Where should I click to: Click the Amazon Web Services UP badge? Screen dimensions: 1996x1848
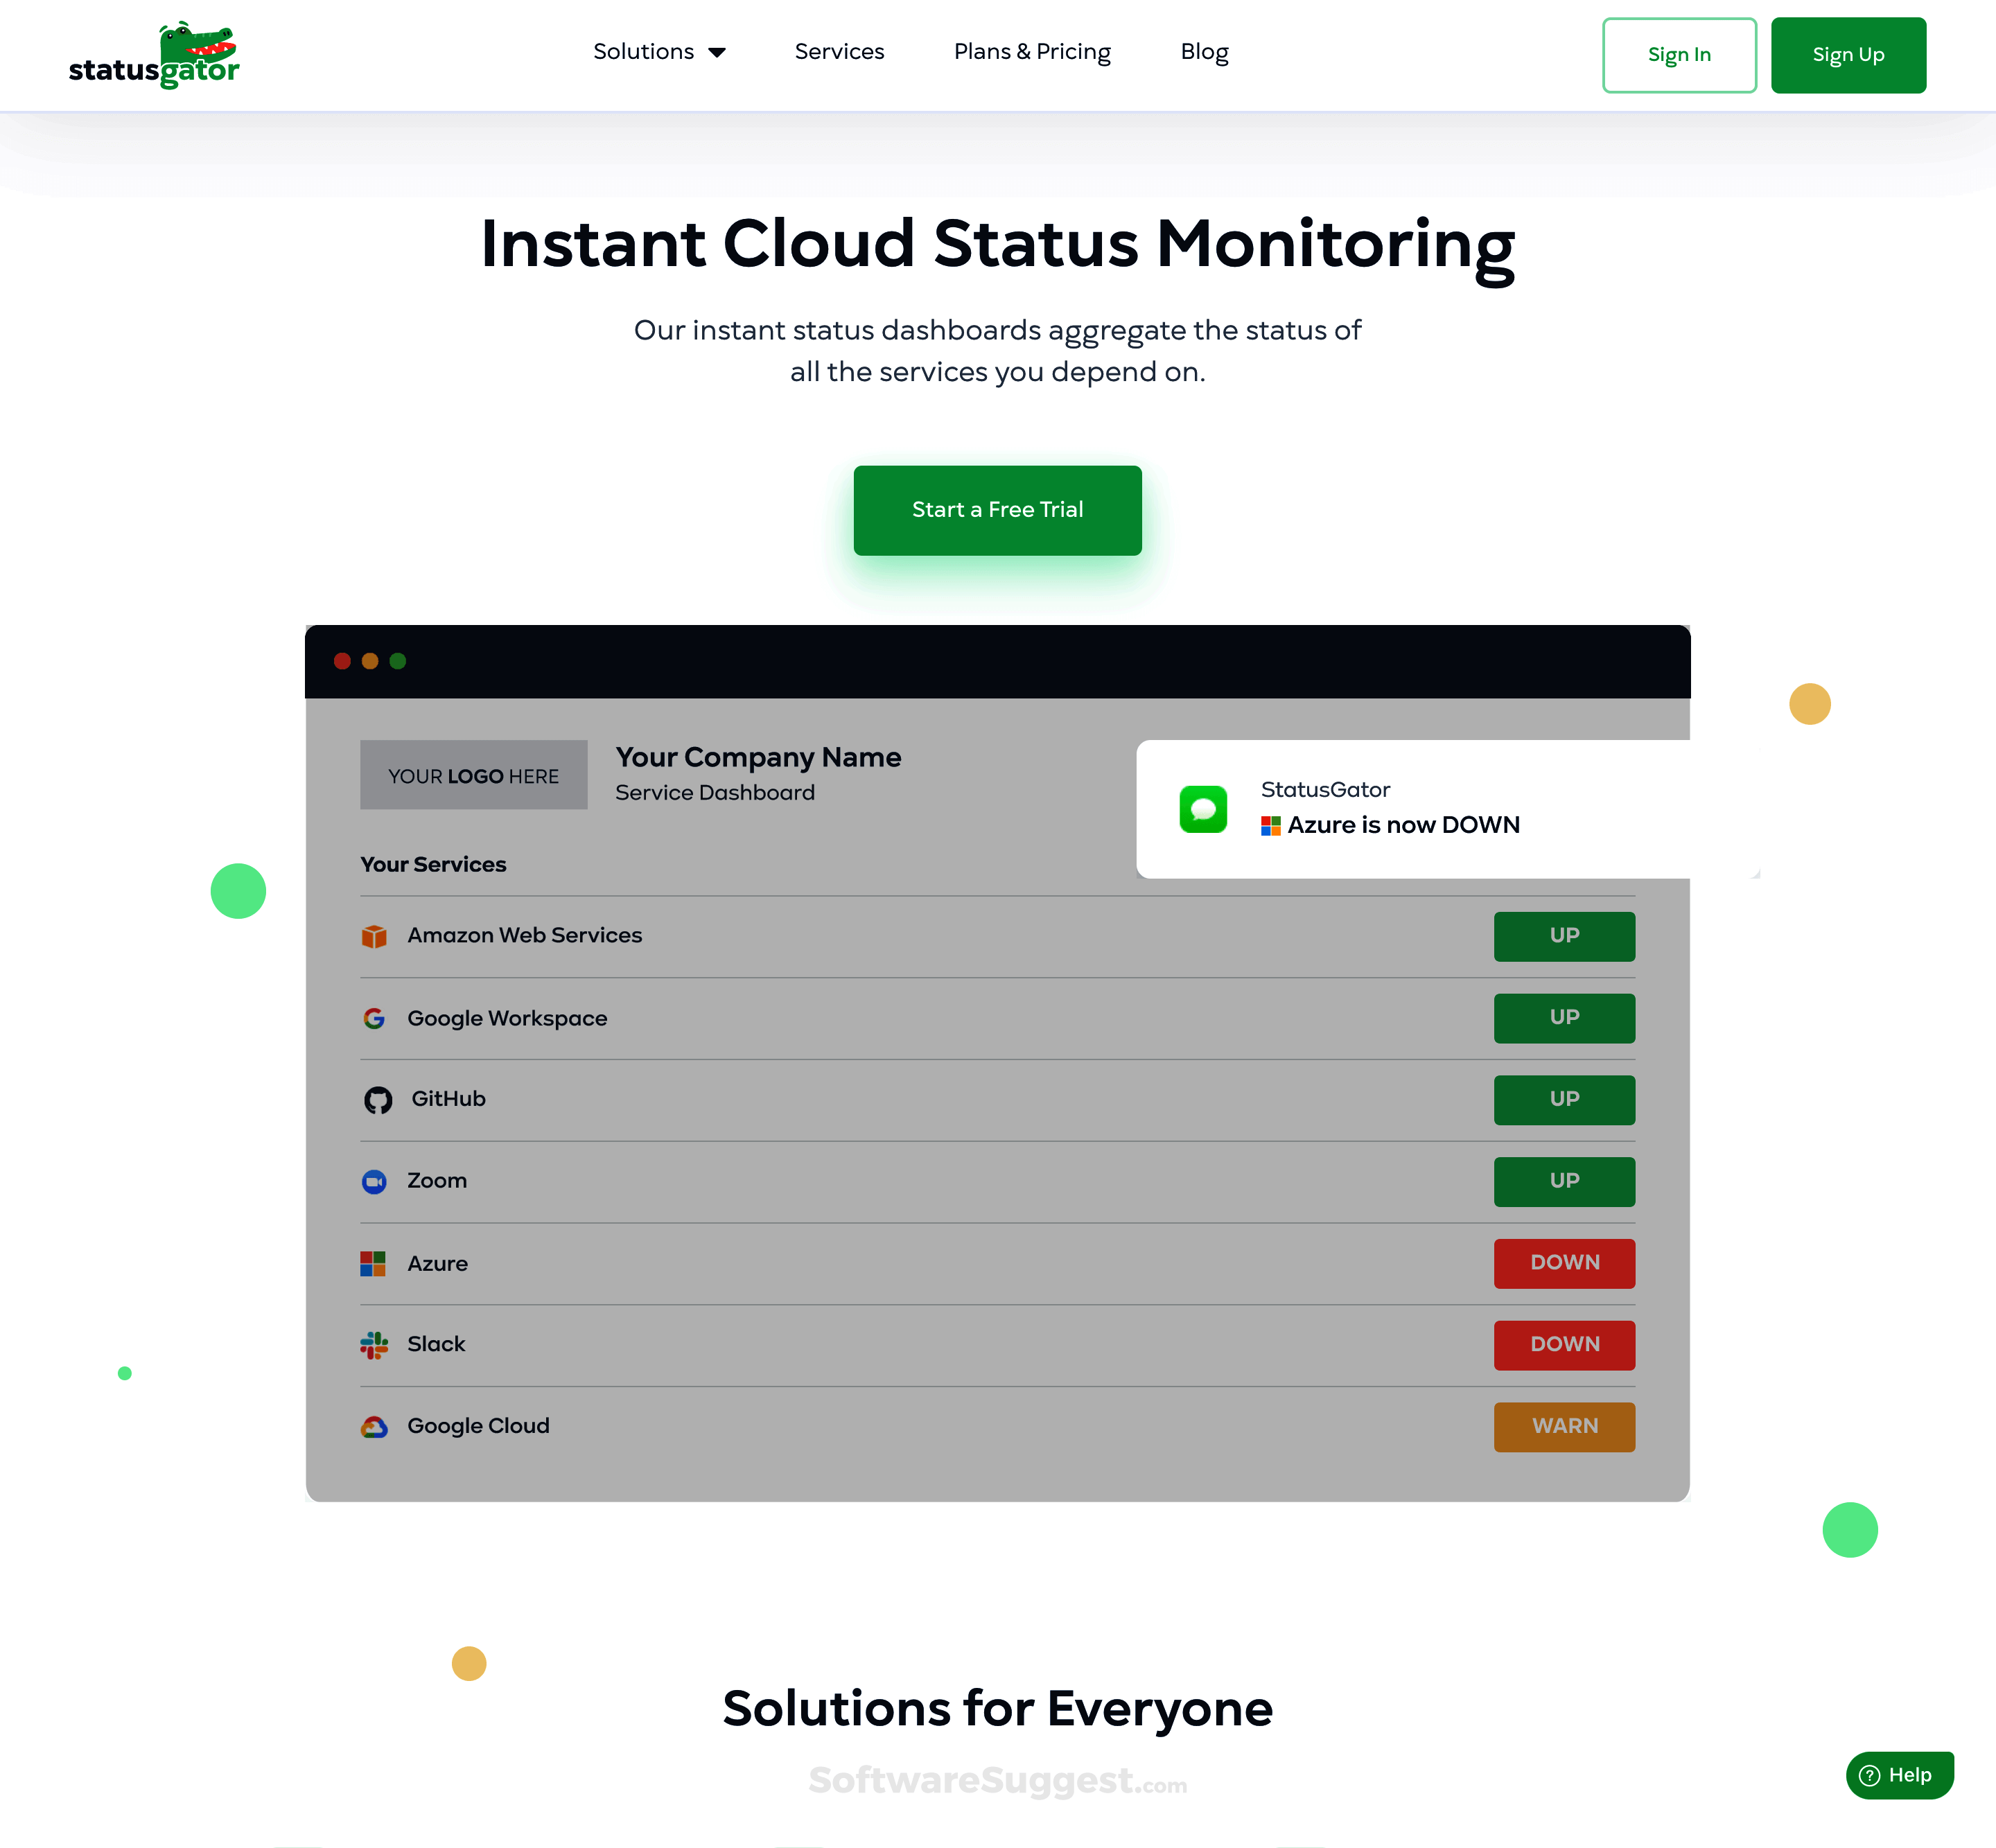click(x=1564, y=936)
